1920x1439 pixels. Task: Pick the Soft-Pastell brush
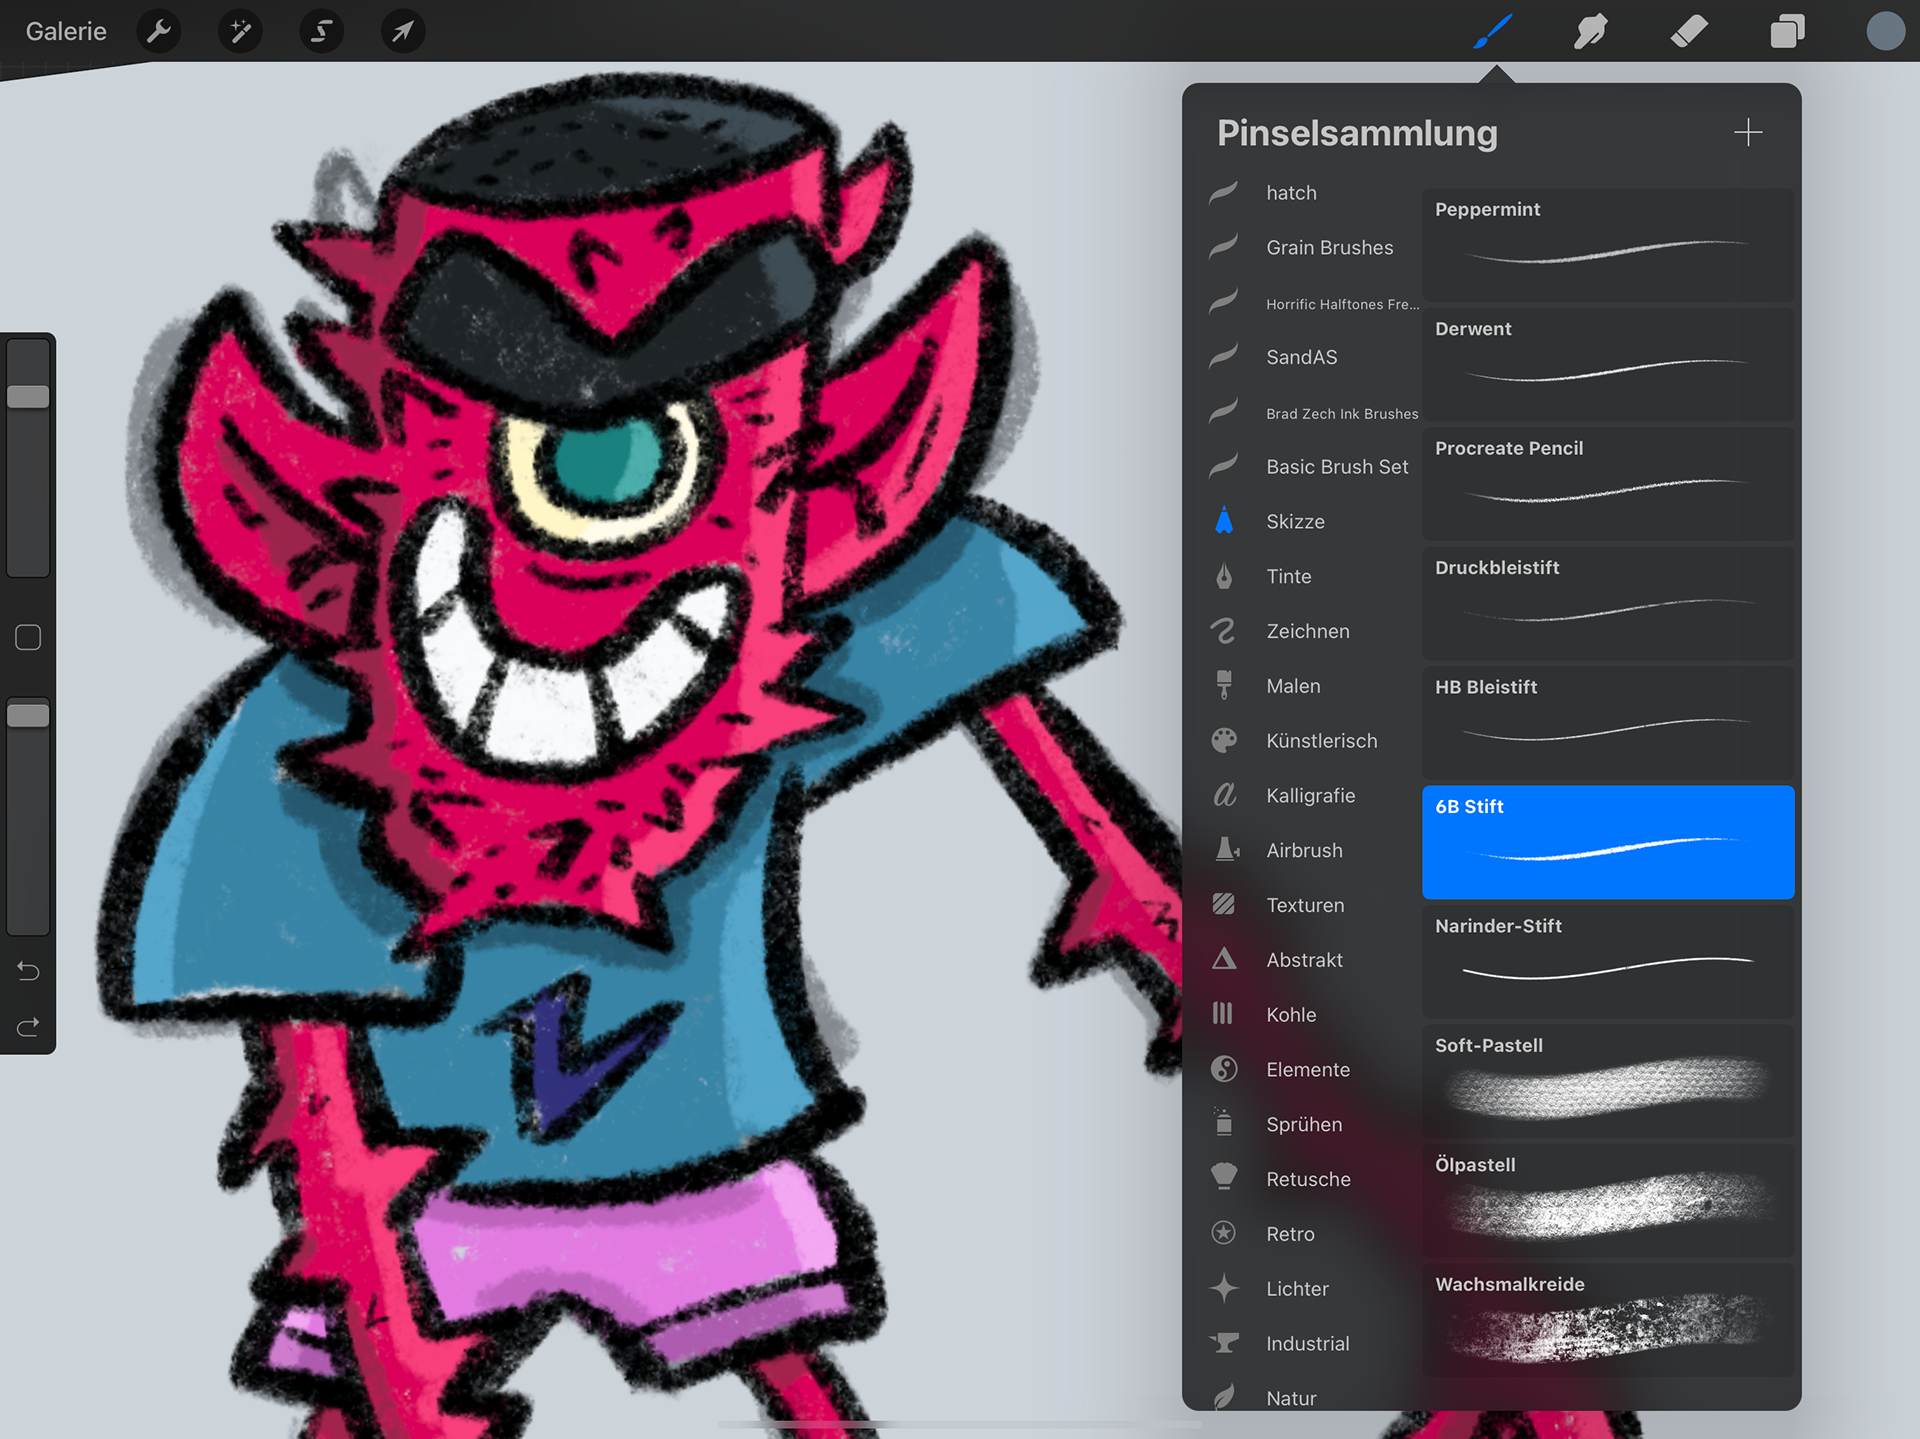tap(1607, 1081)
